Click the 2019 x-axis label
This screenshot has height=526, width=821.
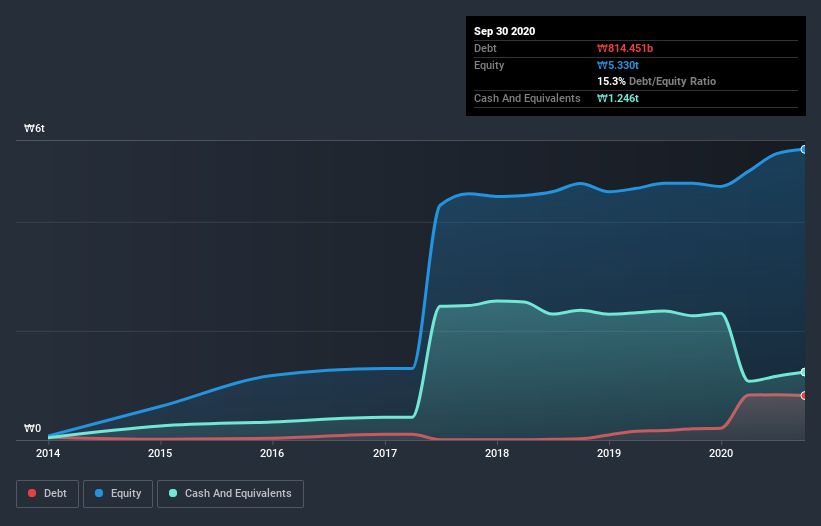point(609,453)
